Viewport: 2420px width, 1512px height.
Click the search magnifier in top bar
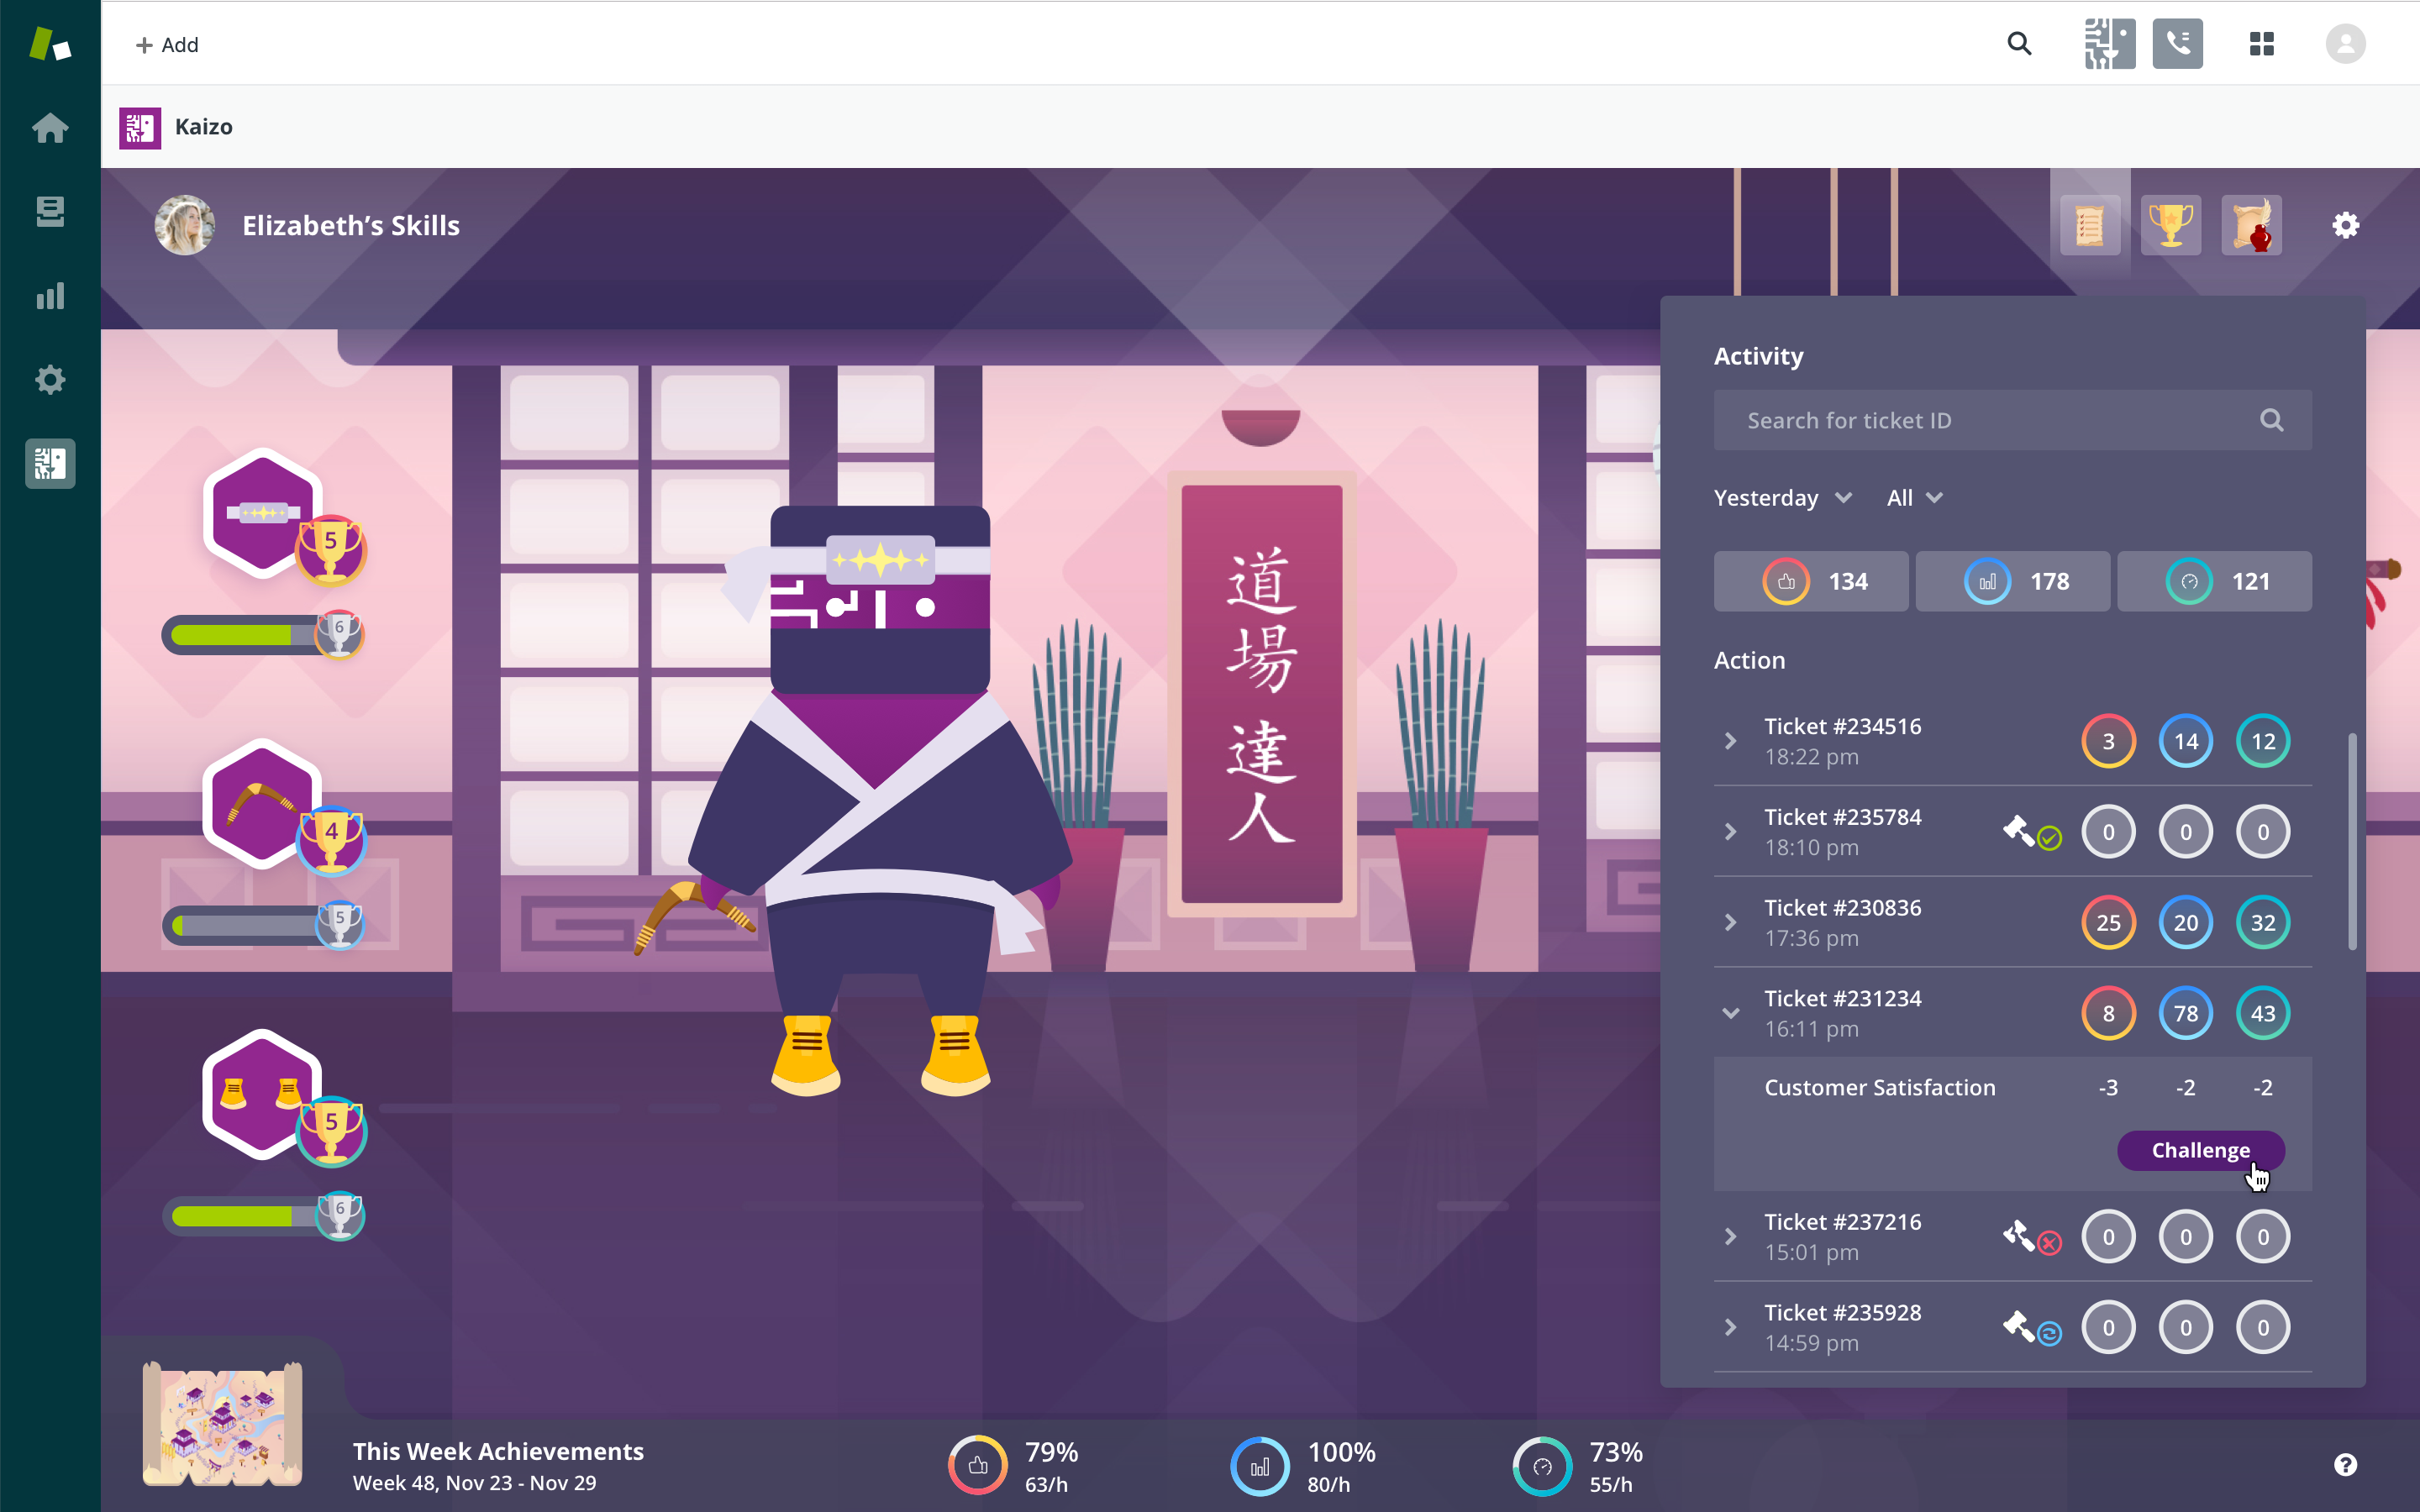tap(2019, 44)
